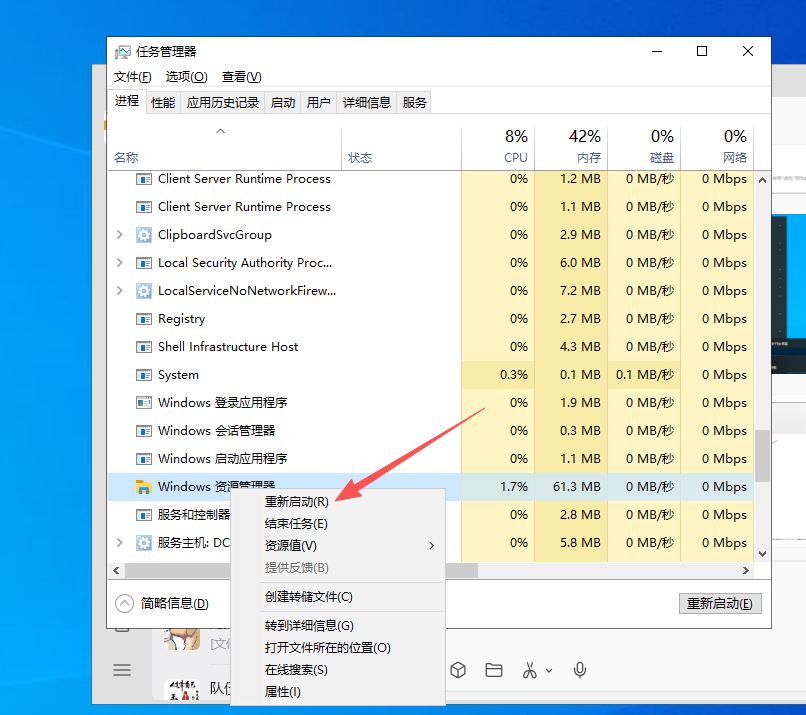Switch to the 性能 tab
806x715 pixels.
click(x=163, y=103)
